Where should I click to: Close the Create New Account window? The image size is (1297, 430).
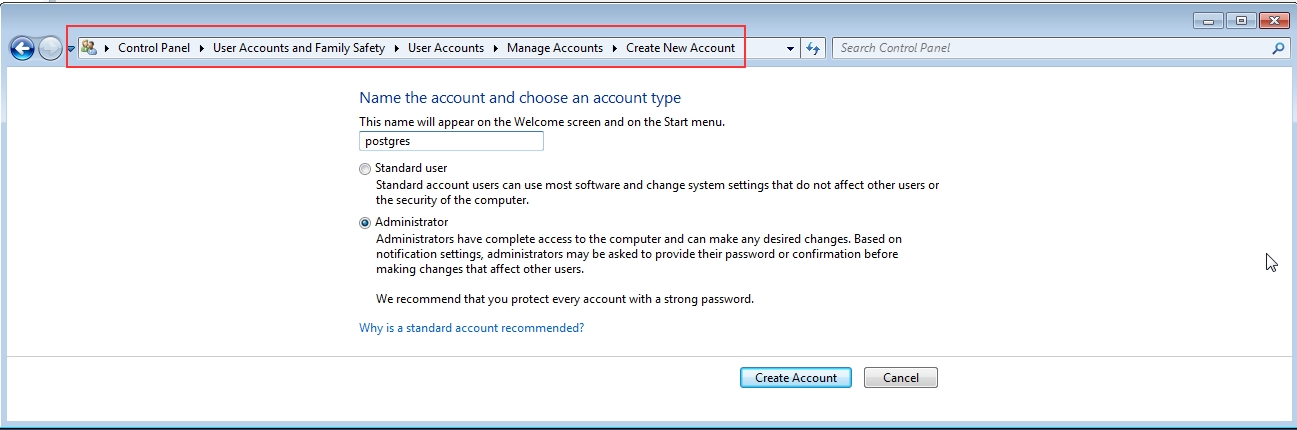pyautogui.click(x=1273, y=20)
